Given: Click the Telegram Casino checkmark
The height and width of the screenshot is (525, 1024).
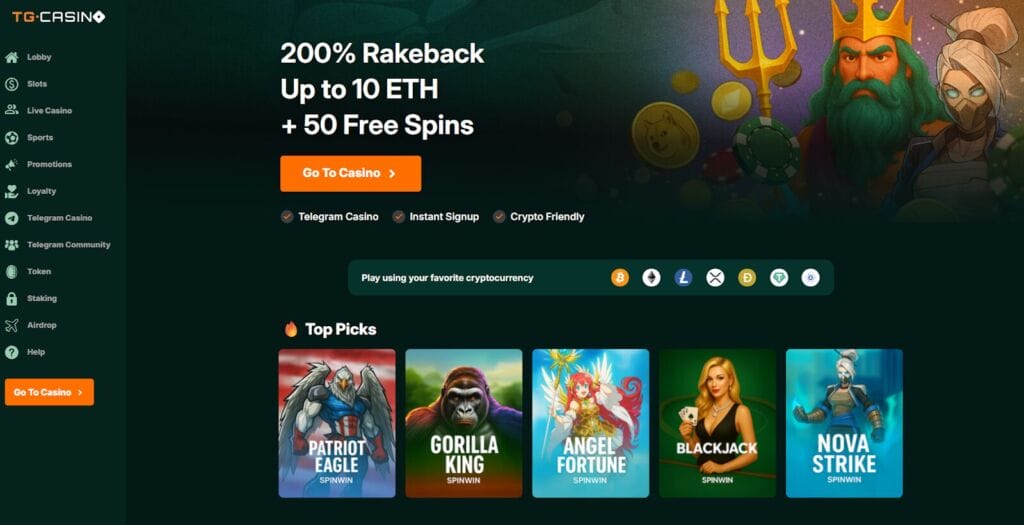Looking at the screenshot, I should pos(287,217).
